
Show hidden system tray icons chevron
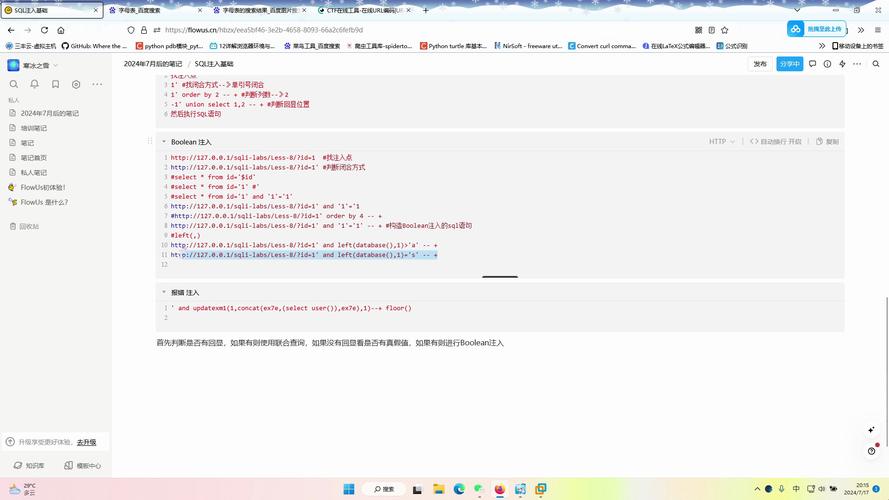point(757,489)
